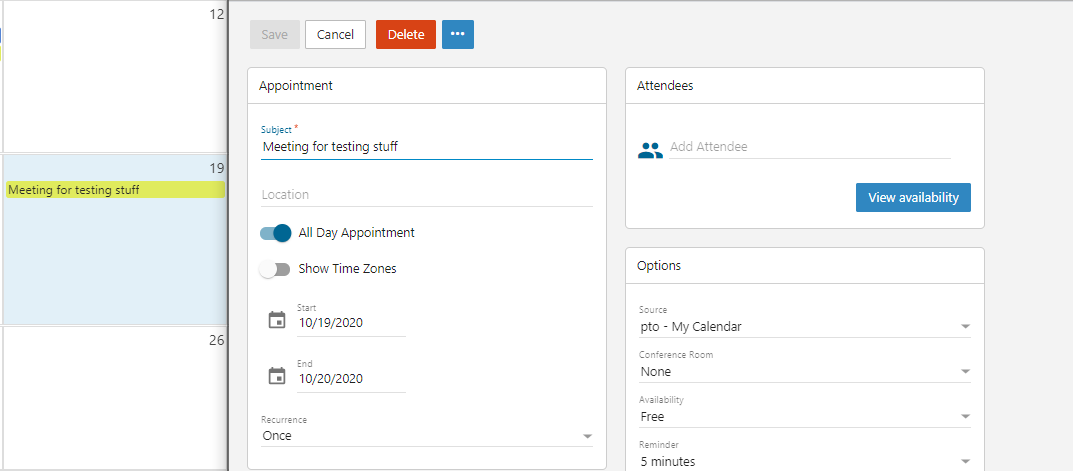The height and width of the screenshot is (471, 1073).
Task: Click into the Location field
Action: [426, 195]
